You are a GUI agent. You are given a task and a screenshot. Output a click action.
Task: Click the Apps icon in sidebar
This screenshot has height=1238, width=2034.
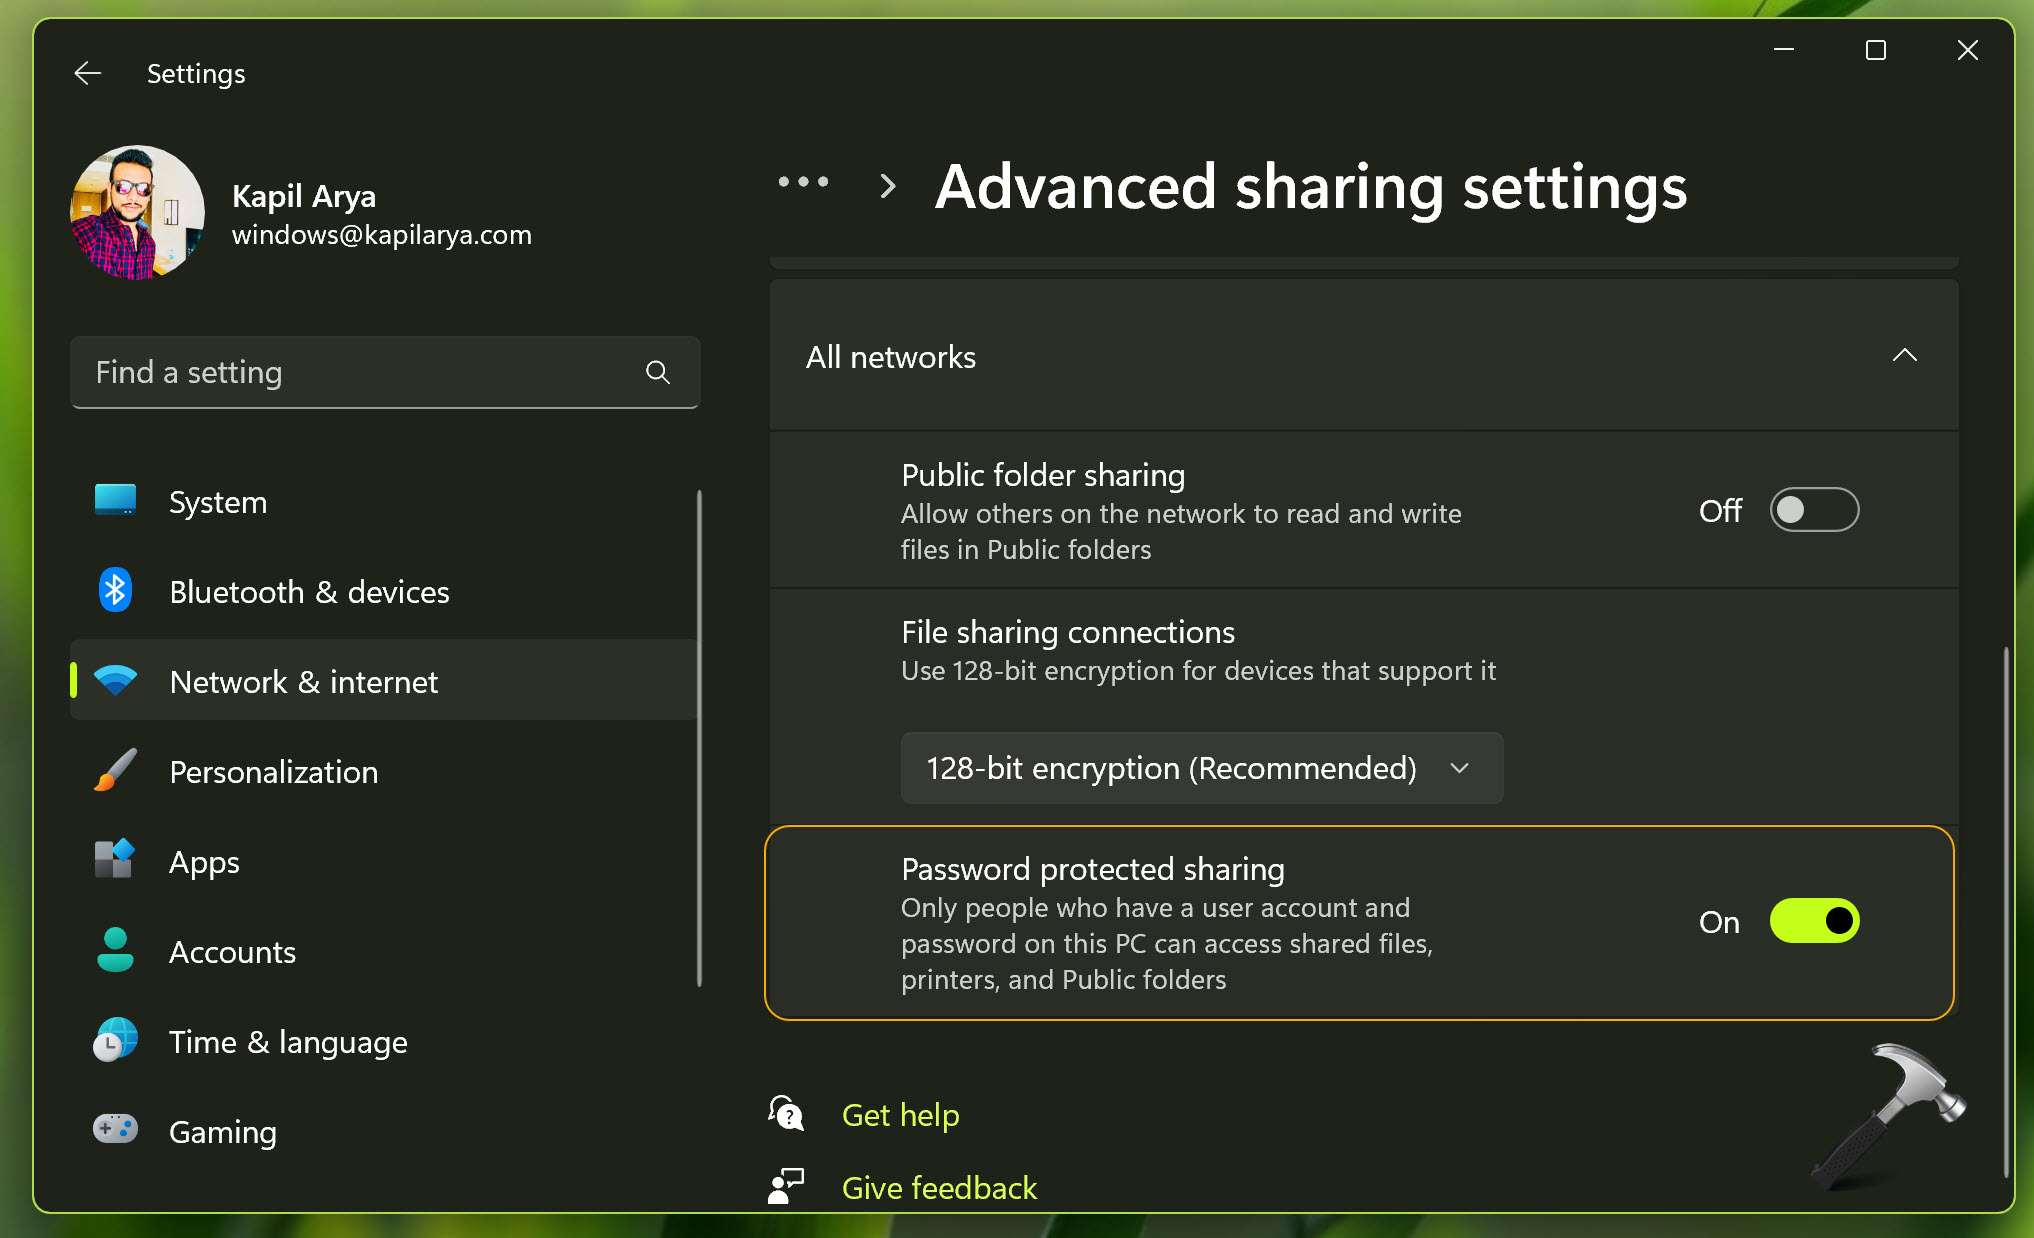[x=115, y=860]
